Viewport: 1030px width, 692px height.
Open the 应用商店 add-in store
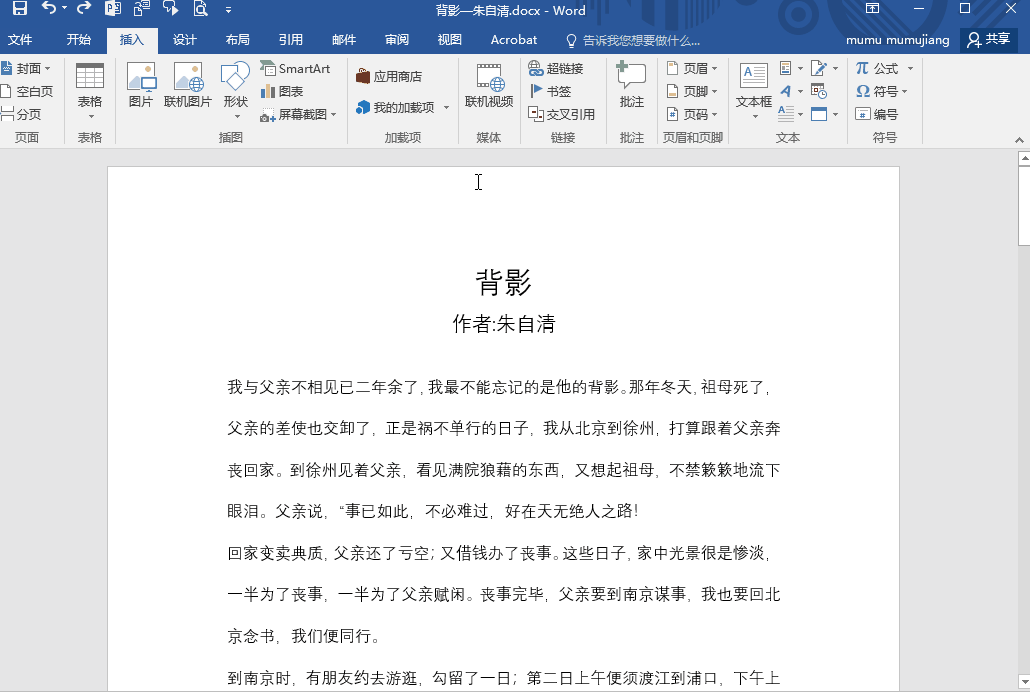[x=389, y=76]
